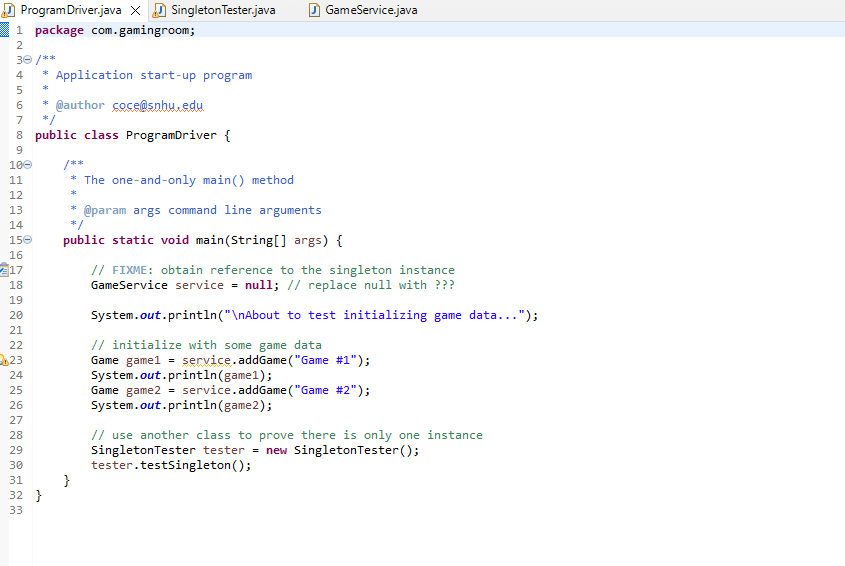This screenshot has height=566, width=845.
Task: Click the author email coce@snhu.edu
Action: 158,105
